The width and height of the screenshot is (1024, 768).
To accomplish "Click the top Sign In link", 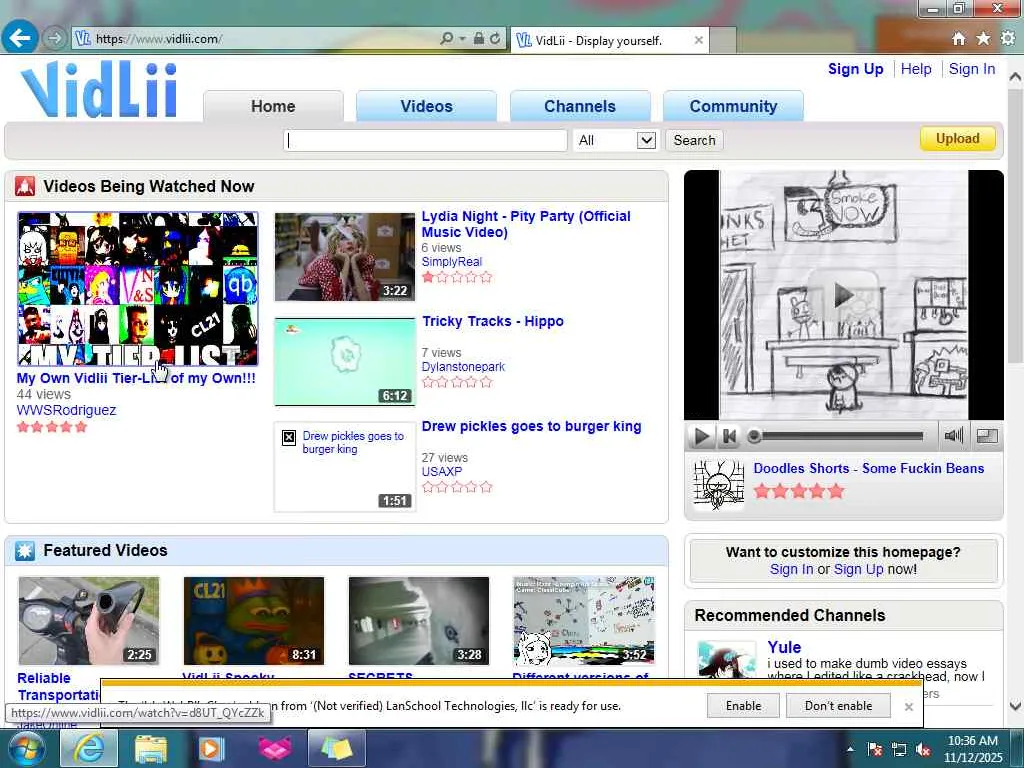I will point(972,69).
